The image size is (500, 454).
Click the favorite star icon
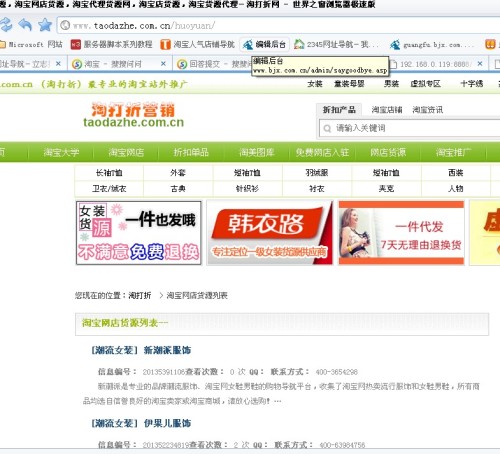click(x=45, y=25)
